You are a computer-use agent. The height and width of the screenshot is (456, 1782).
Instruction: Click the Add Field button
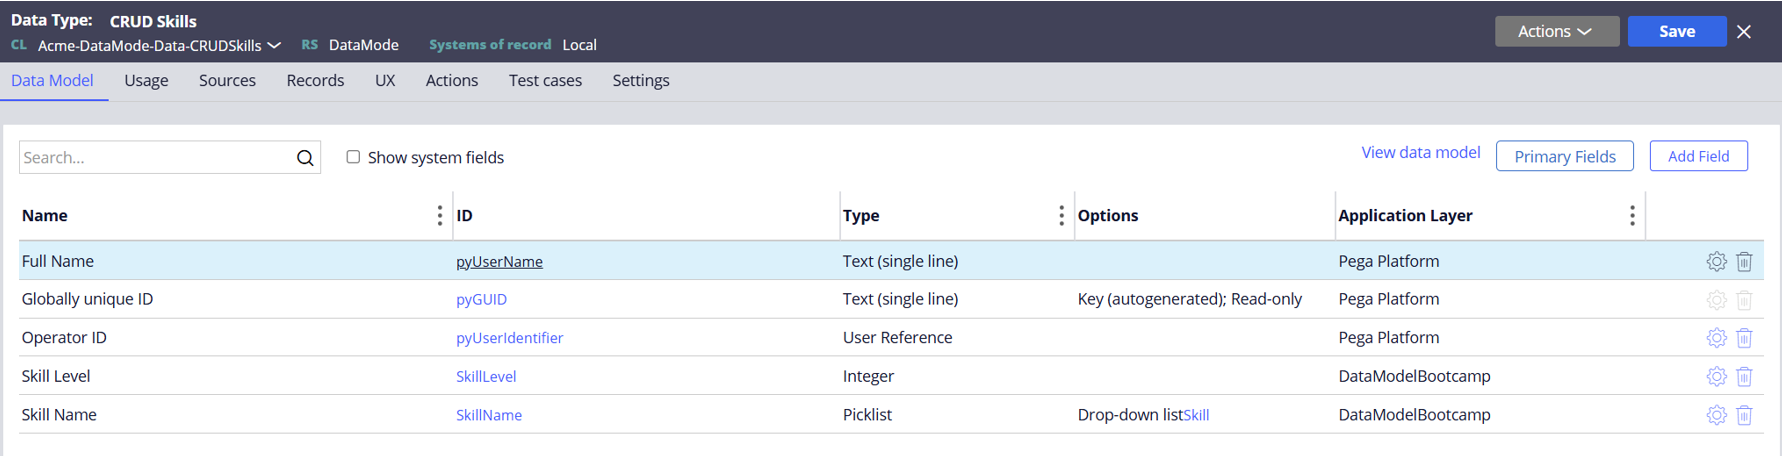pyautogui.click(x=1698, y=156)
